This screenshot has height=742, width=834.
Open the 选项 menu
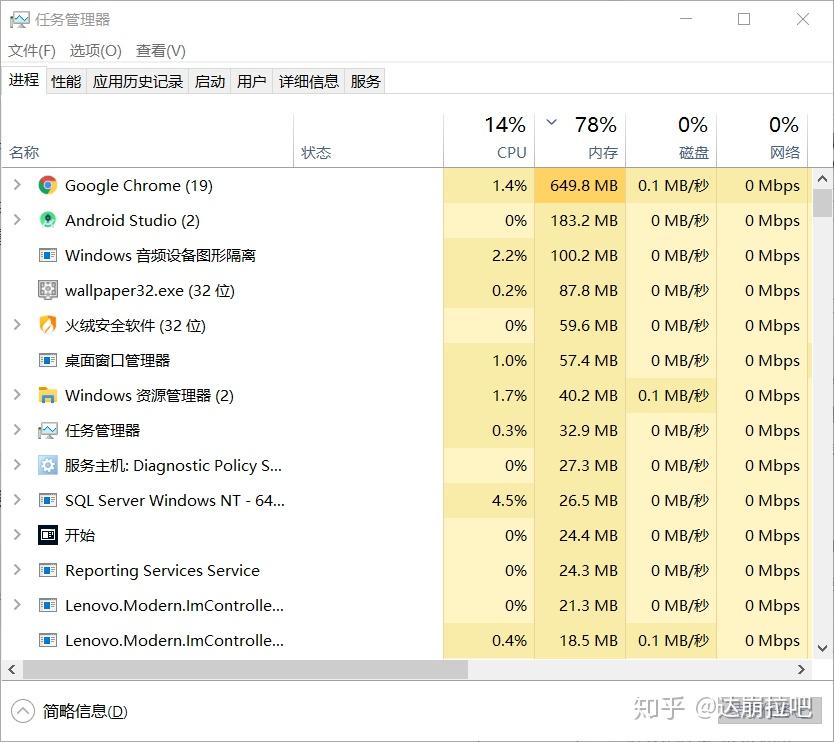point(95,50)
